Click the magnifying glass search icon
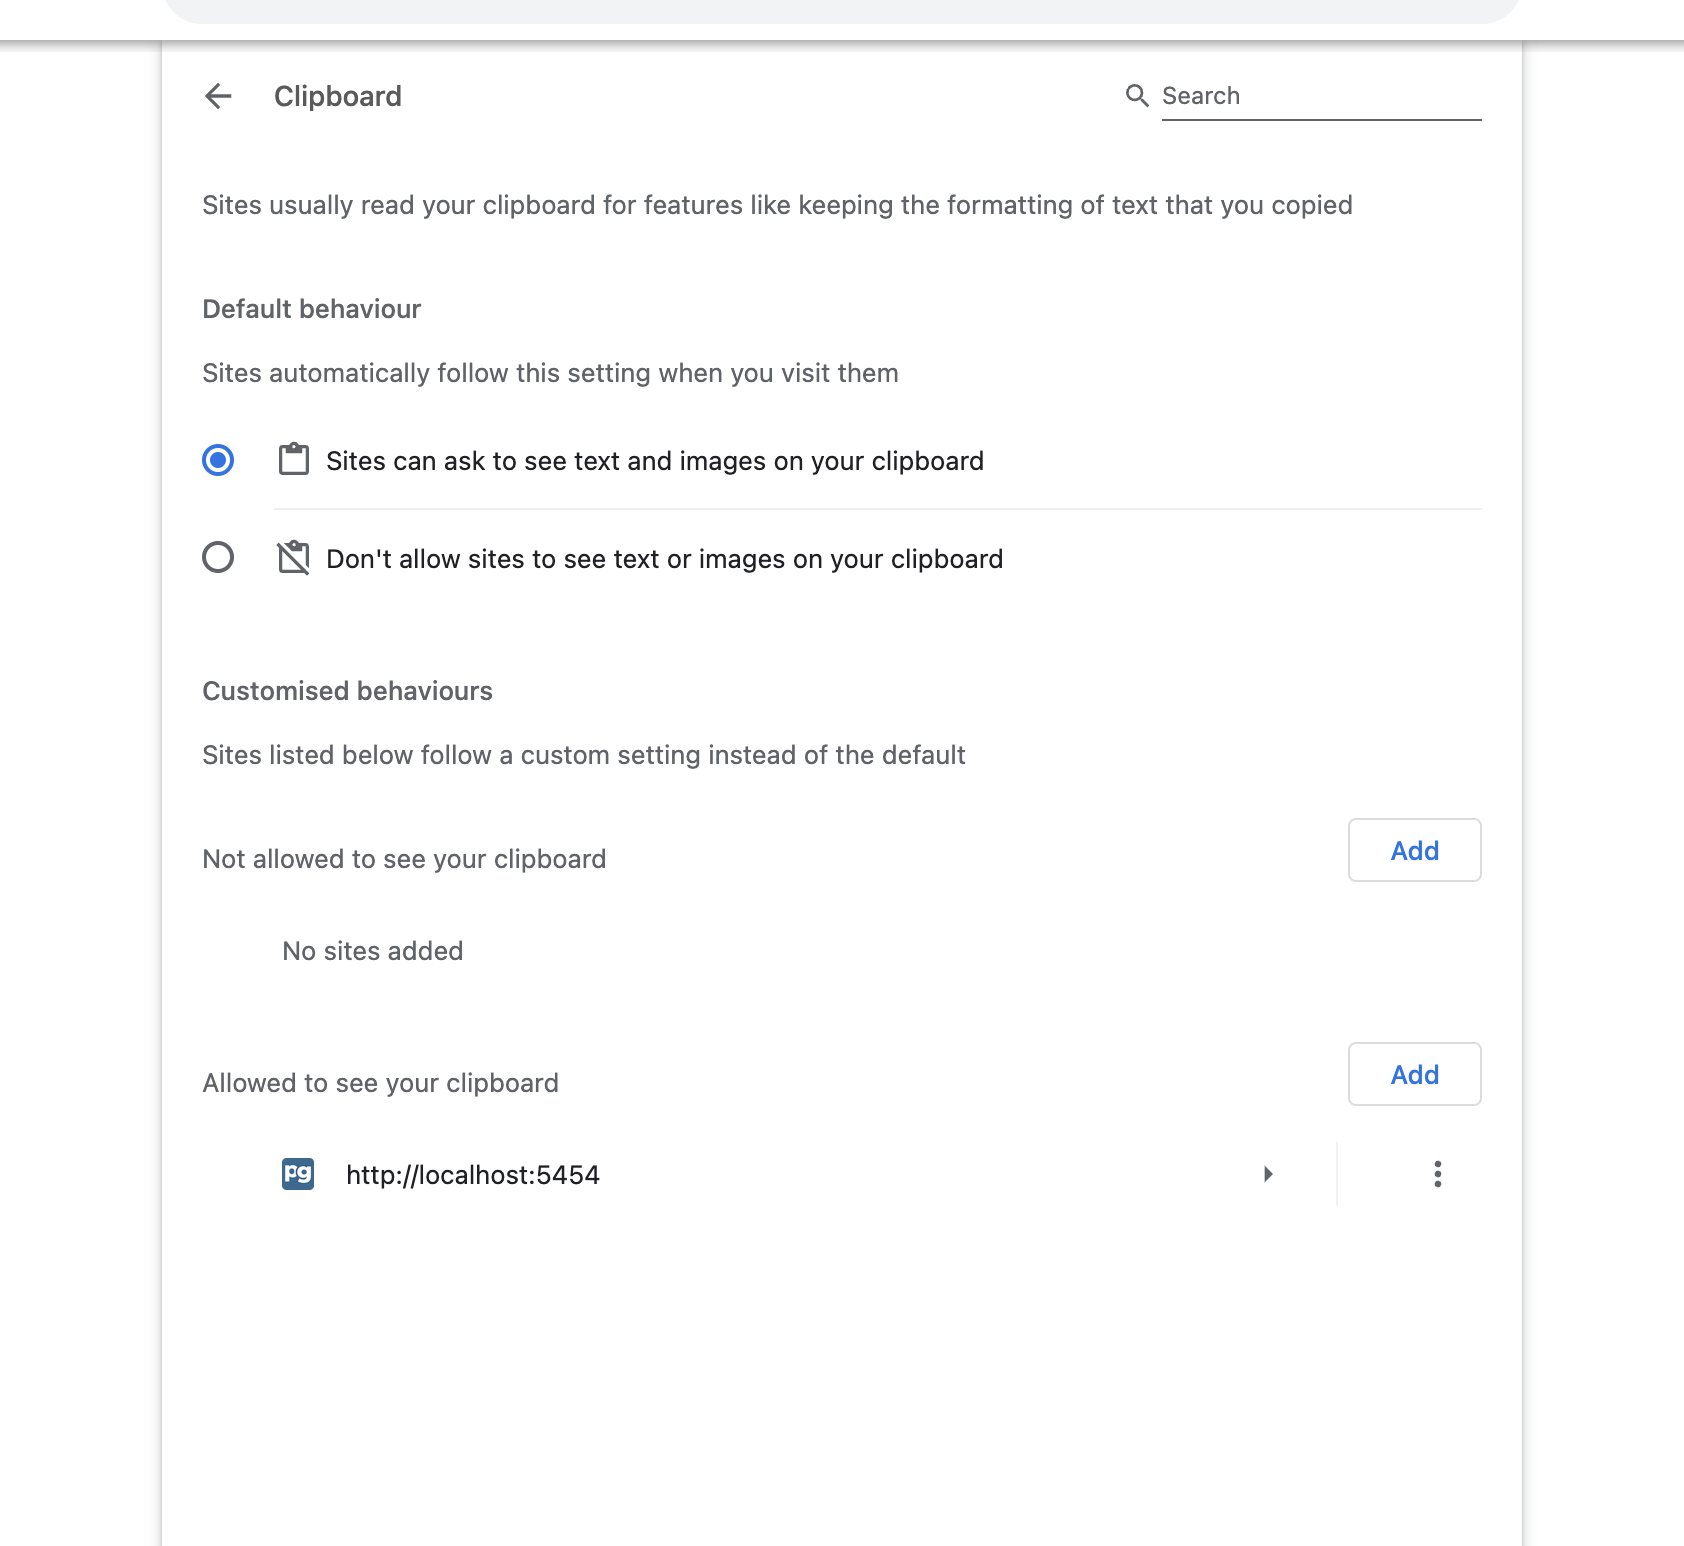This screenshot has width=1684, height=1546. tap(1137, 96)
